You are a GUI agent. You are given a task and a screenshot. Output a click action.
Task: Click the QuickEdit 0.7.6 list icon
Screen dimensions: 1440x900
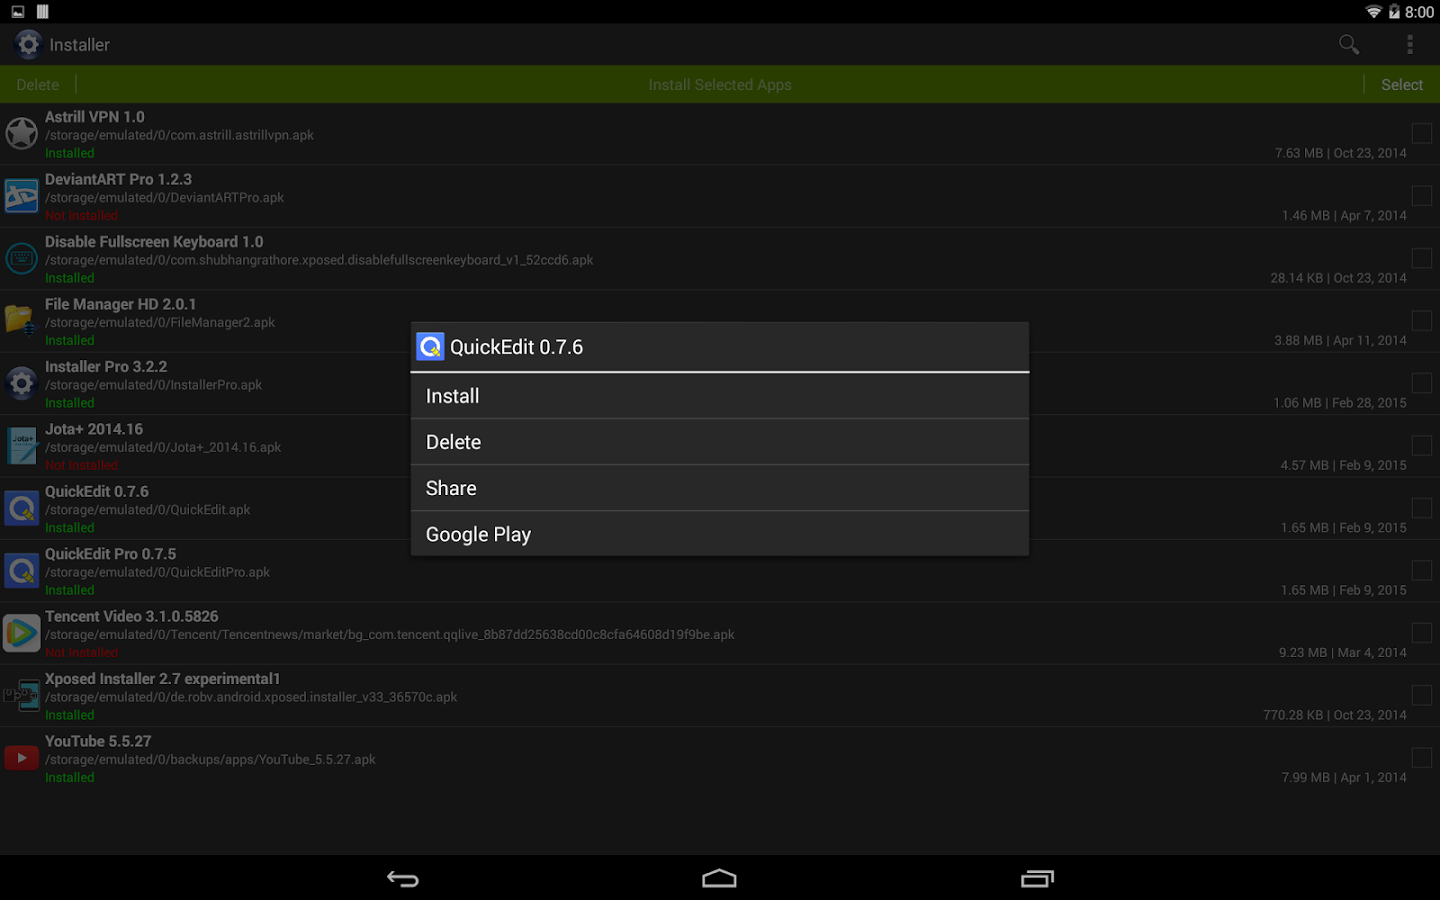(21, 508)
